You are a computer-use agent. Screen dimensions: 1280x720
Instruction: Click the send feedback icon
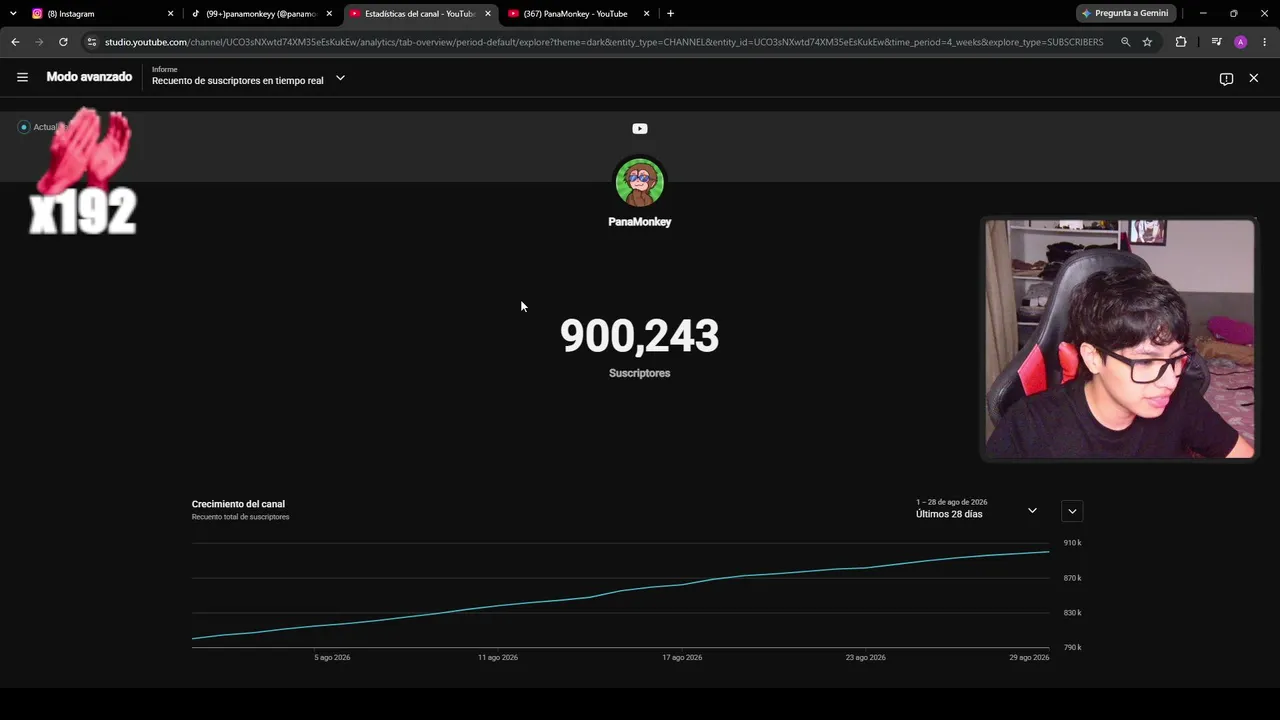tap(1226, 79)
